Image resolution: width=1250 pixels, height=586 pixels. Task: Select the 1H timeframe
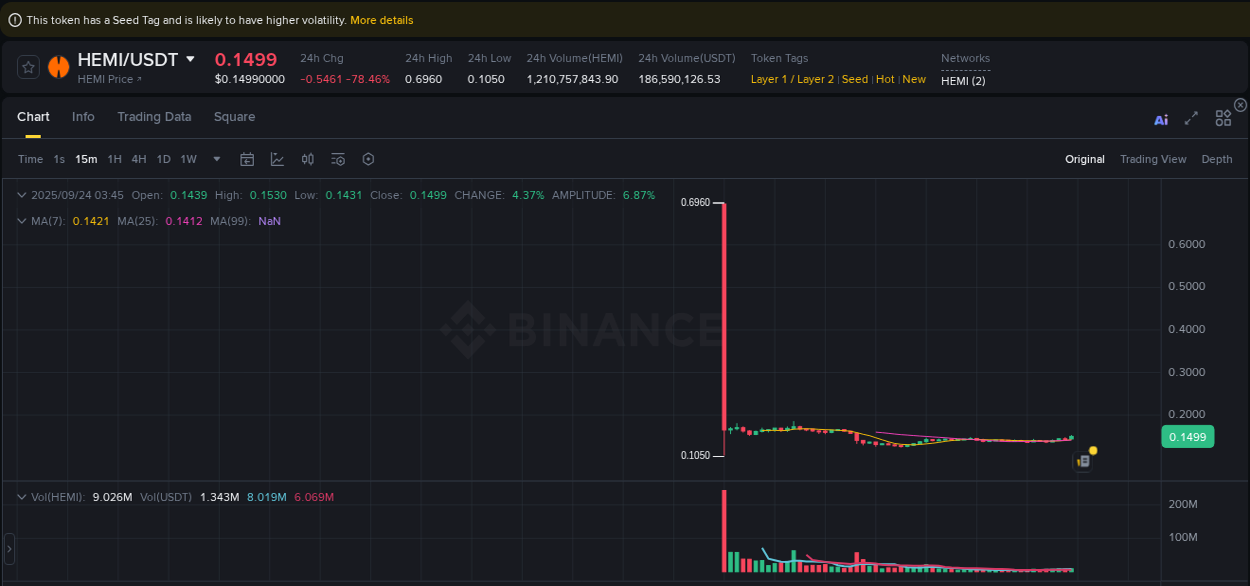click(114, 159)
